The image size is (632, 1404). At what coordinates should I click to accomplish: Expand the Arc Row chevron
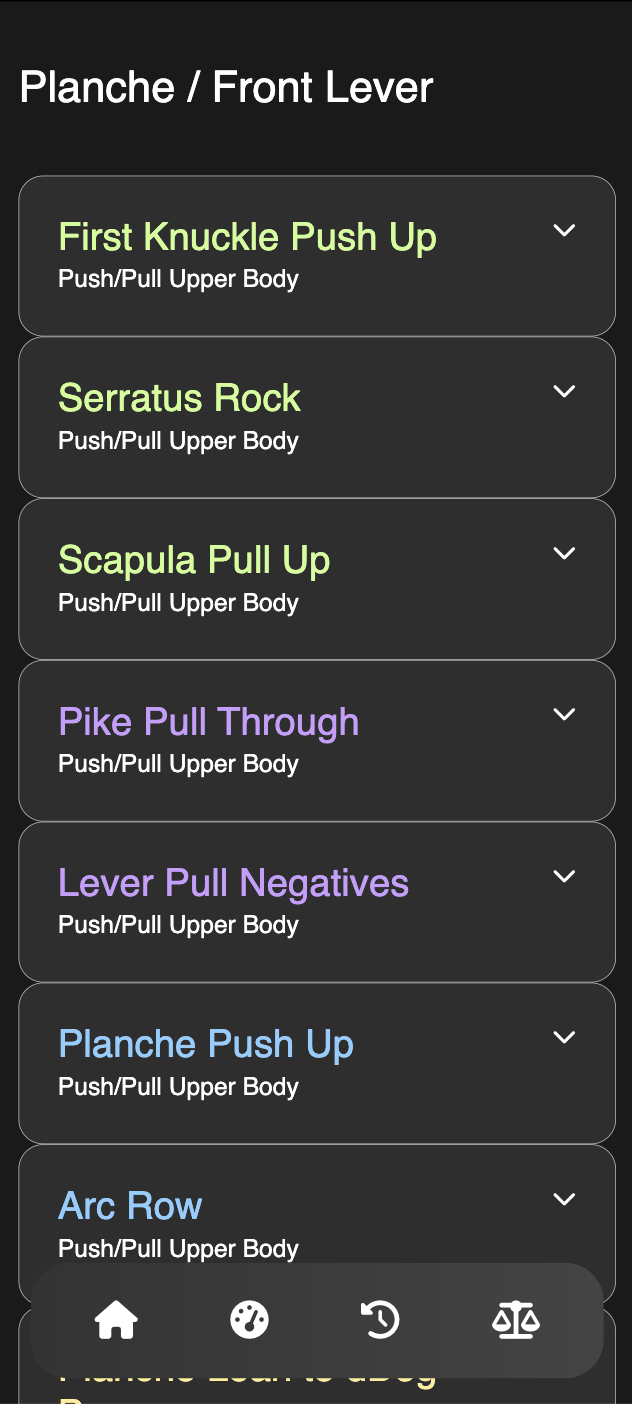565,1200
